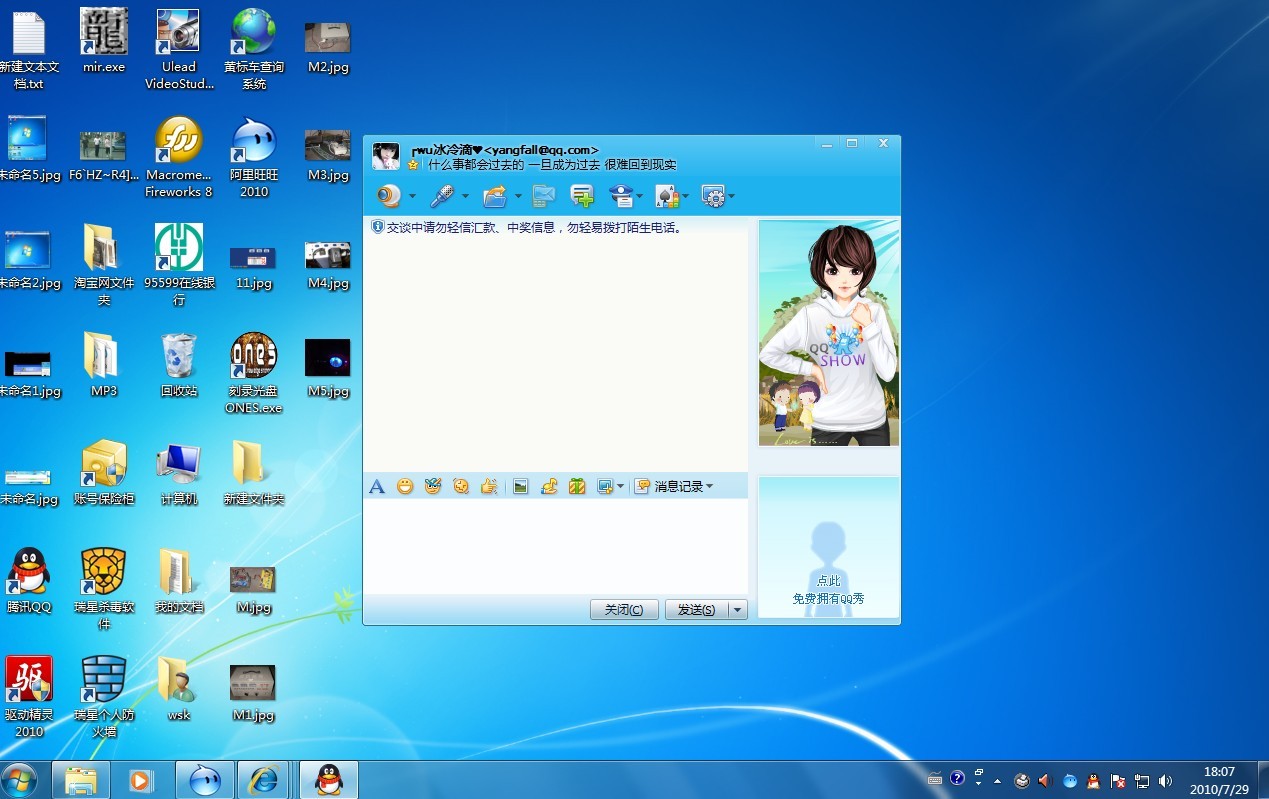Click the send picture icon
Screen dimensions: 1269x799
click(520, 487)
